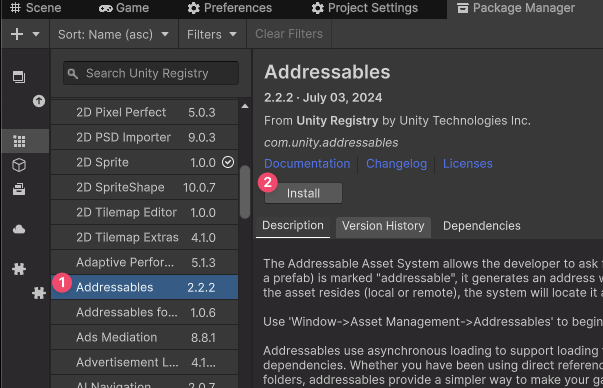The width and height of the screenshot is (603, 388).
Task: Open the In Project packages icon
Action: (x=19, y=77)
